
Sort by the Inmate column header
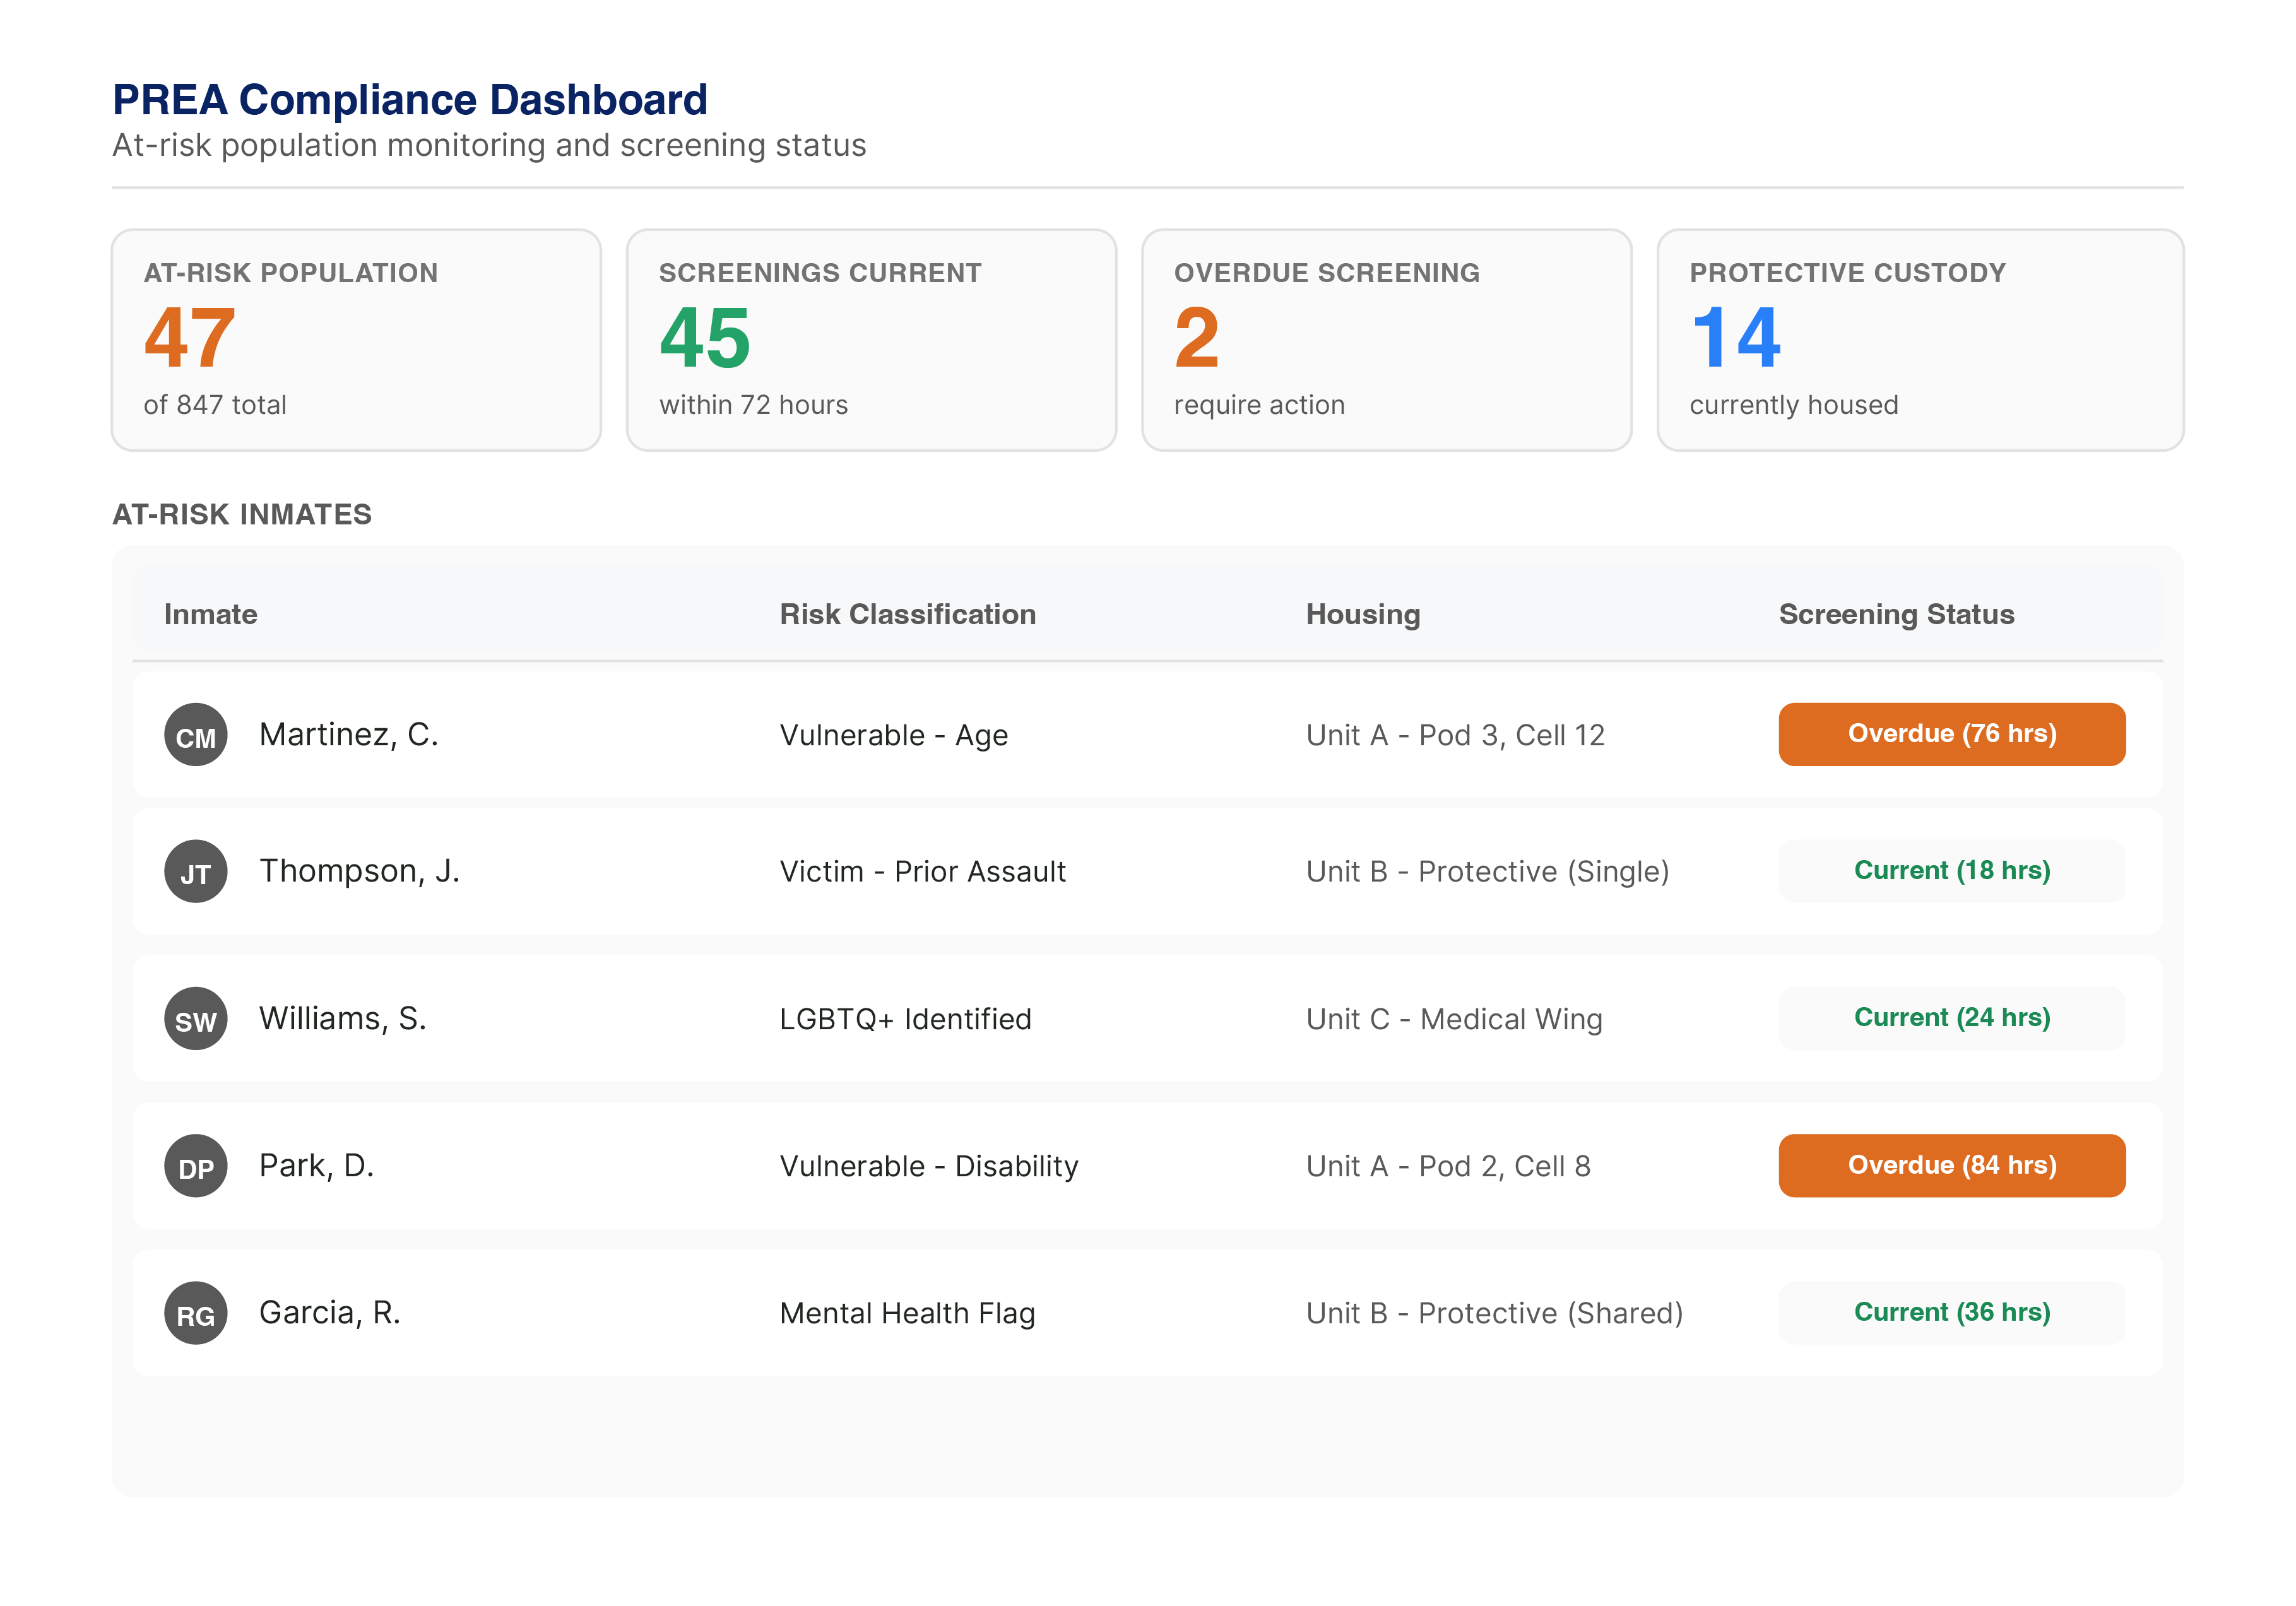pos(211,614)
